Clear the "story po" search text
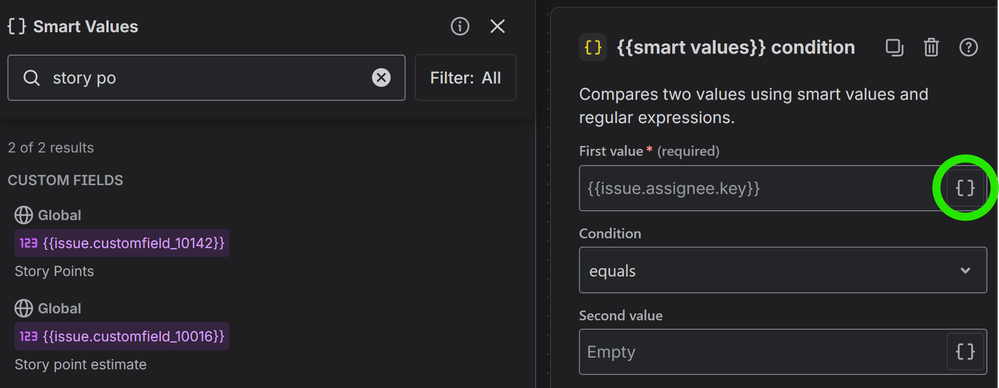This screenshot has height=388, width=999. (381, 78)
